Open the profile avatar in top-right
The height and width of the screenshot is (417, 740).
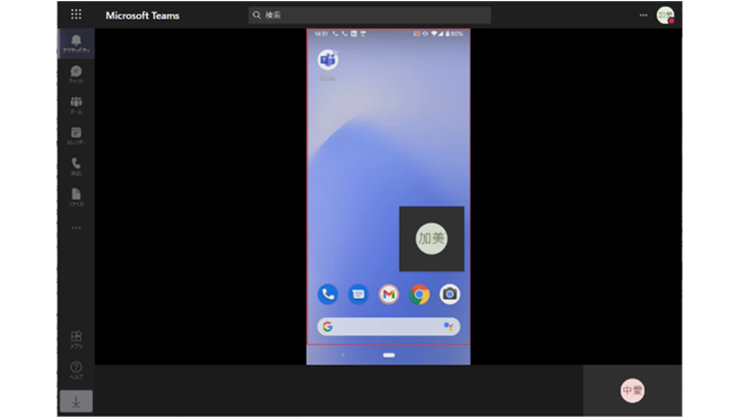(665, 15)
